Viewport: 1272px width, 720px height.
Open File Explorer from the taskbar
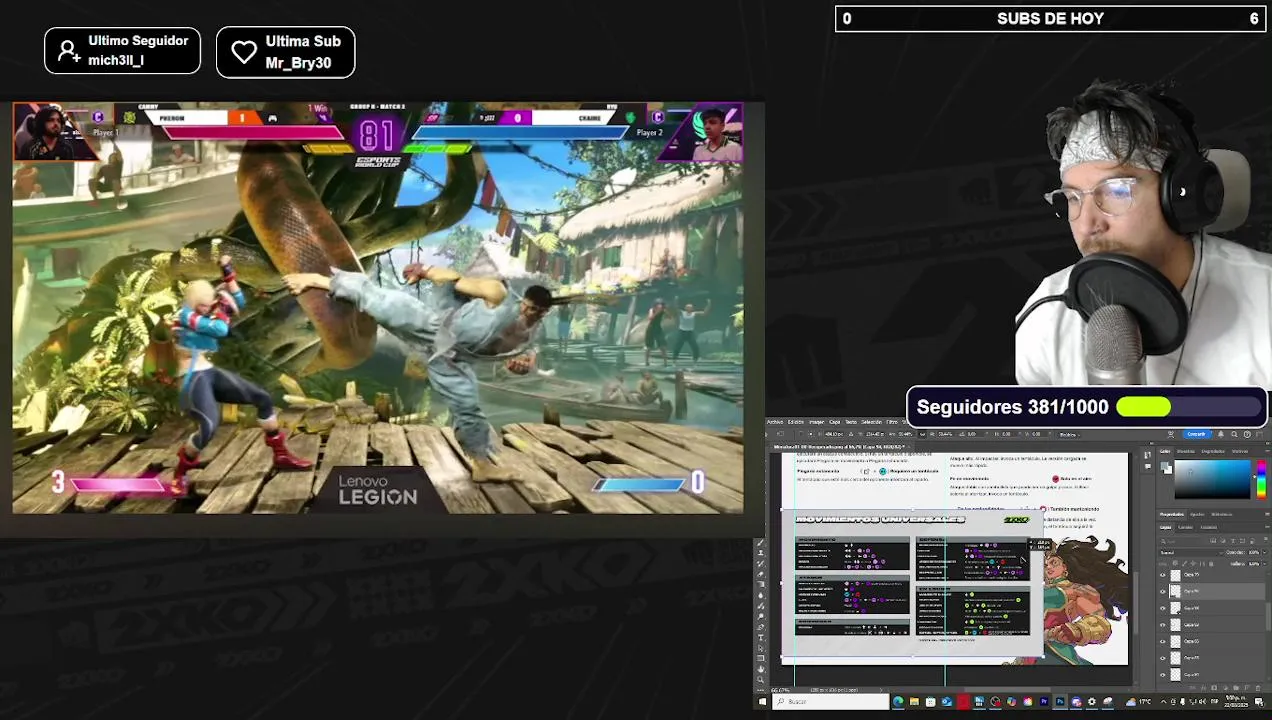coord(914,701)
